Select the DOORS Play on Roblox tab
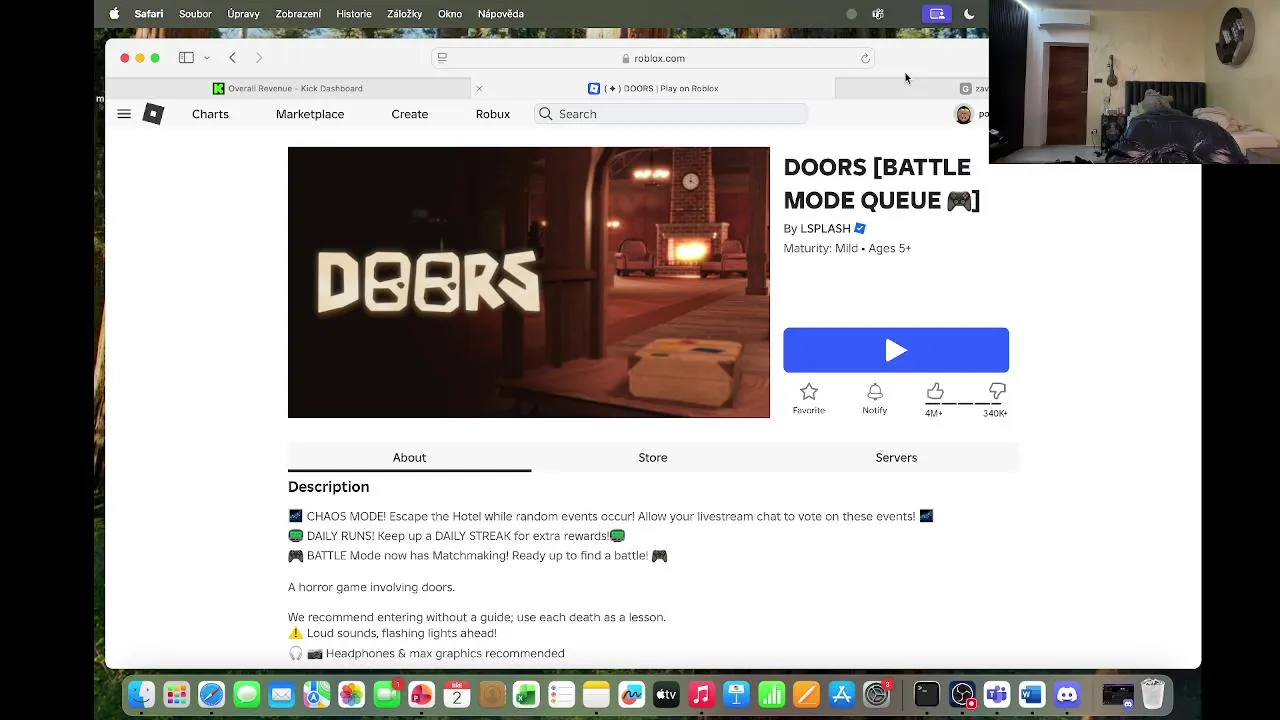Screen dimensions: 1280x720 [x=653, y=88]
